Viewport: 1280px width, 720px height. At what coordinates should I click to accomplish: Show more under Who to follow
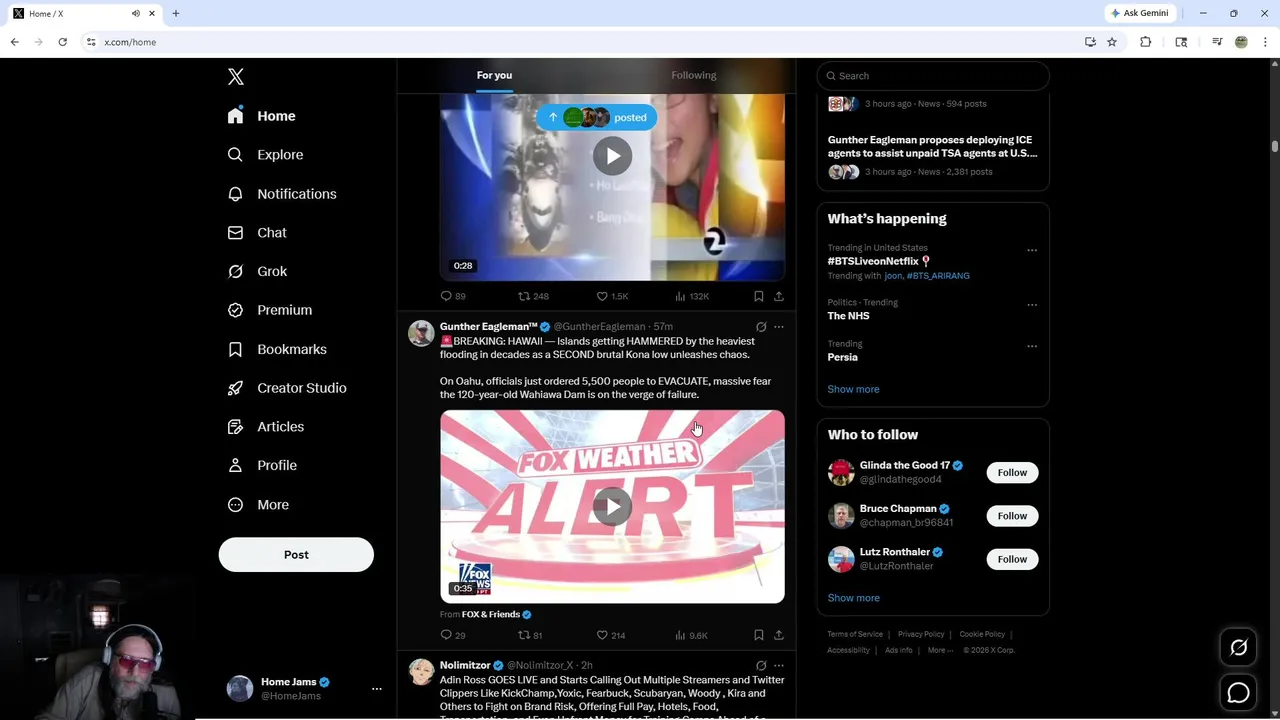[853, 598]
